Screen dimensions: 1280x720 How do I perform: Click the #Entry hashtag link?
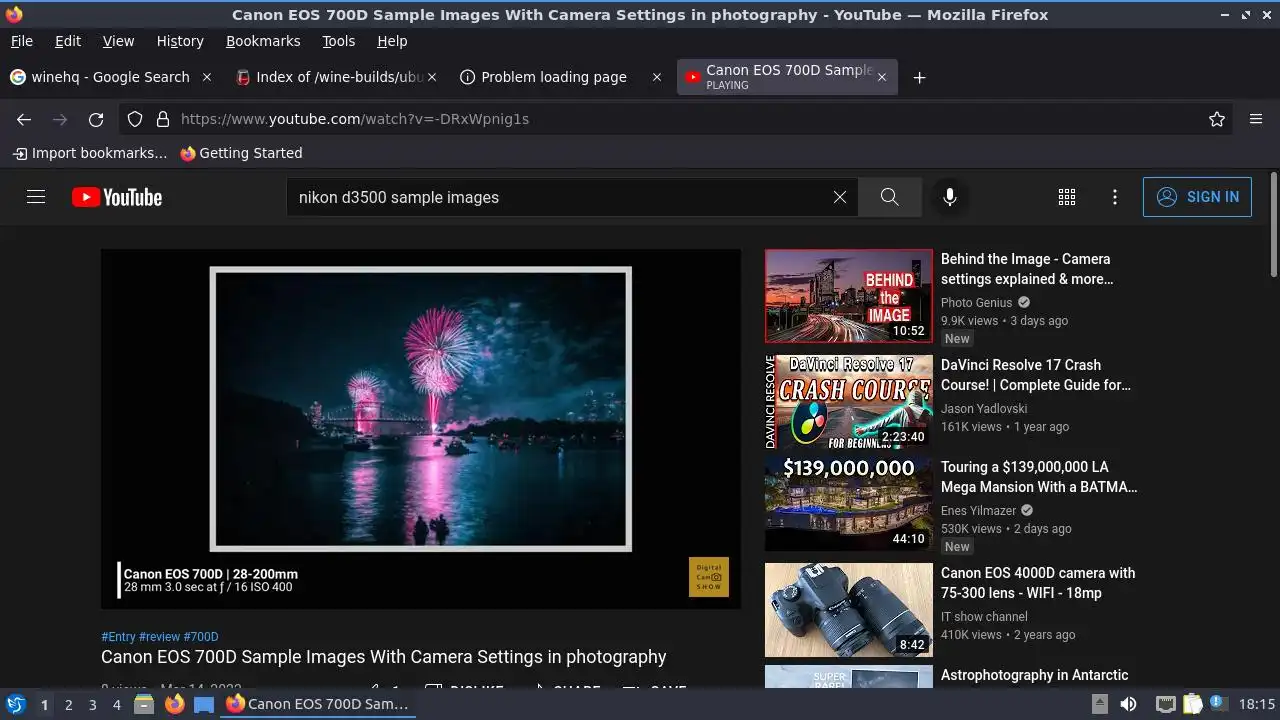tap(118, 637)
